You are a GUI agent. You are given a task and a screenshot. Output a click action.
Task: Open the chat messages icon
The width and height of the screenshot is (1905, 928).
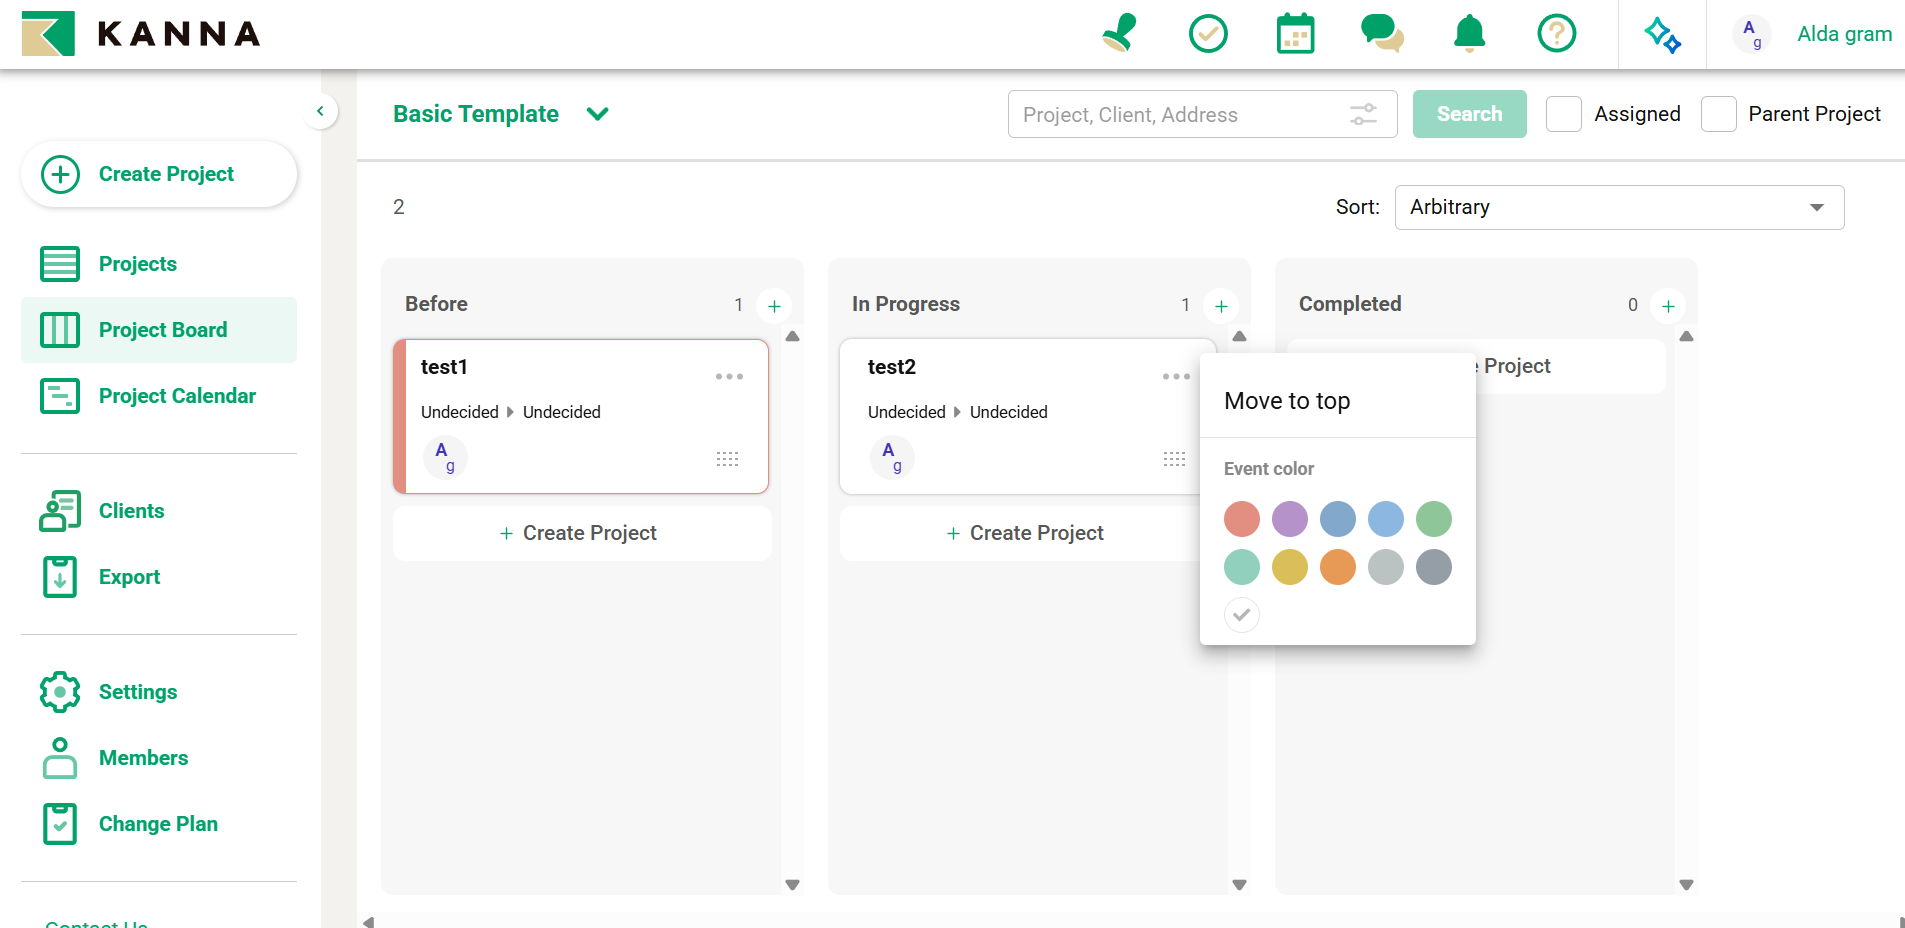(1382, 34)
